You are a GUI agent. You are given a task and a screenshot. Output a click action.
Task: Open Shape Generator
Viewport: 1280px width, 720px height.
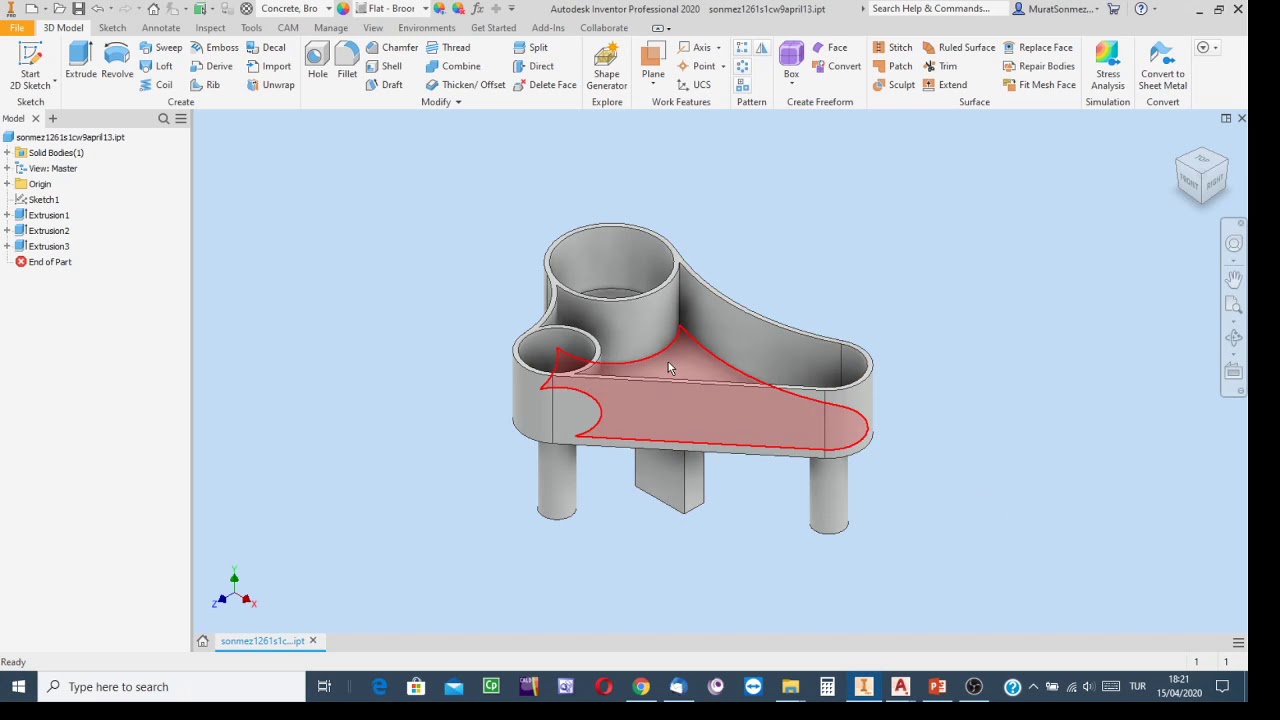tap(606, 66)
